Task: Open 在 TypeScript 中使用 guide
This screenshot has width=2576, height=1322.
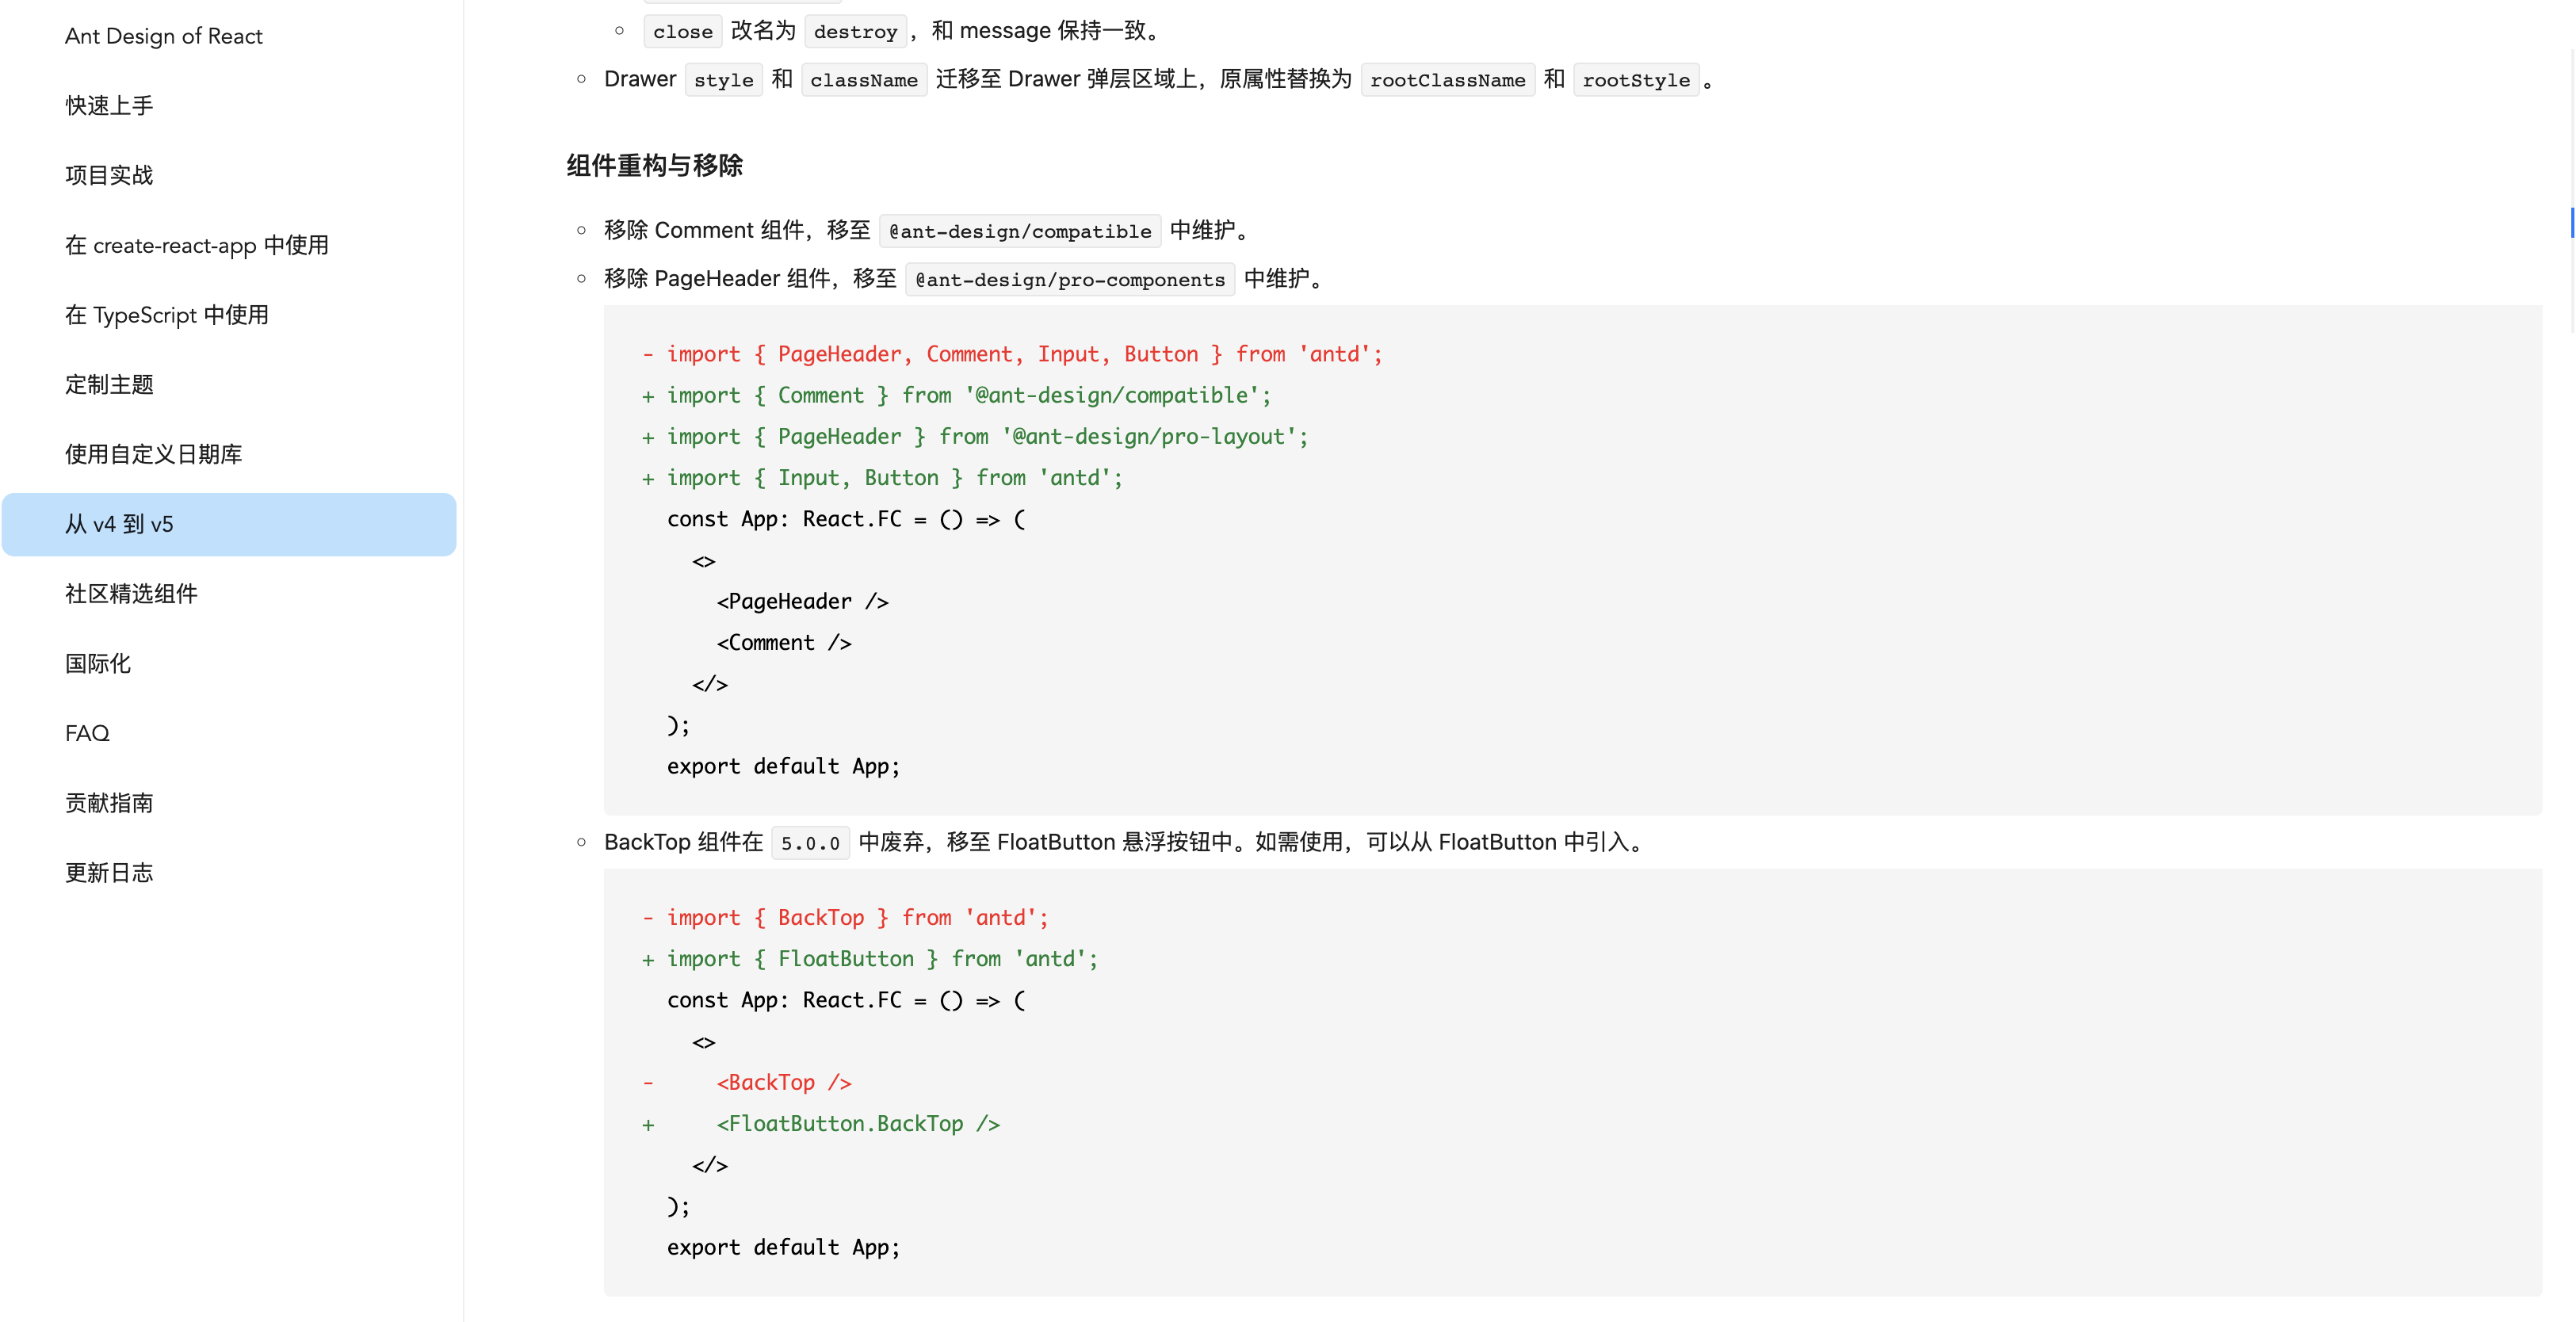Action: coord(166,314)
